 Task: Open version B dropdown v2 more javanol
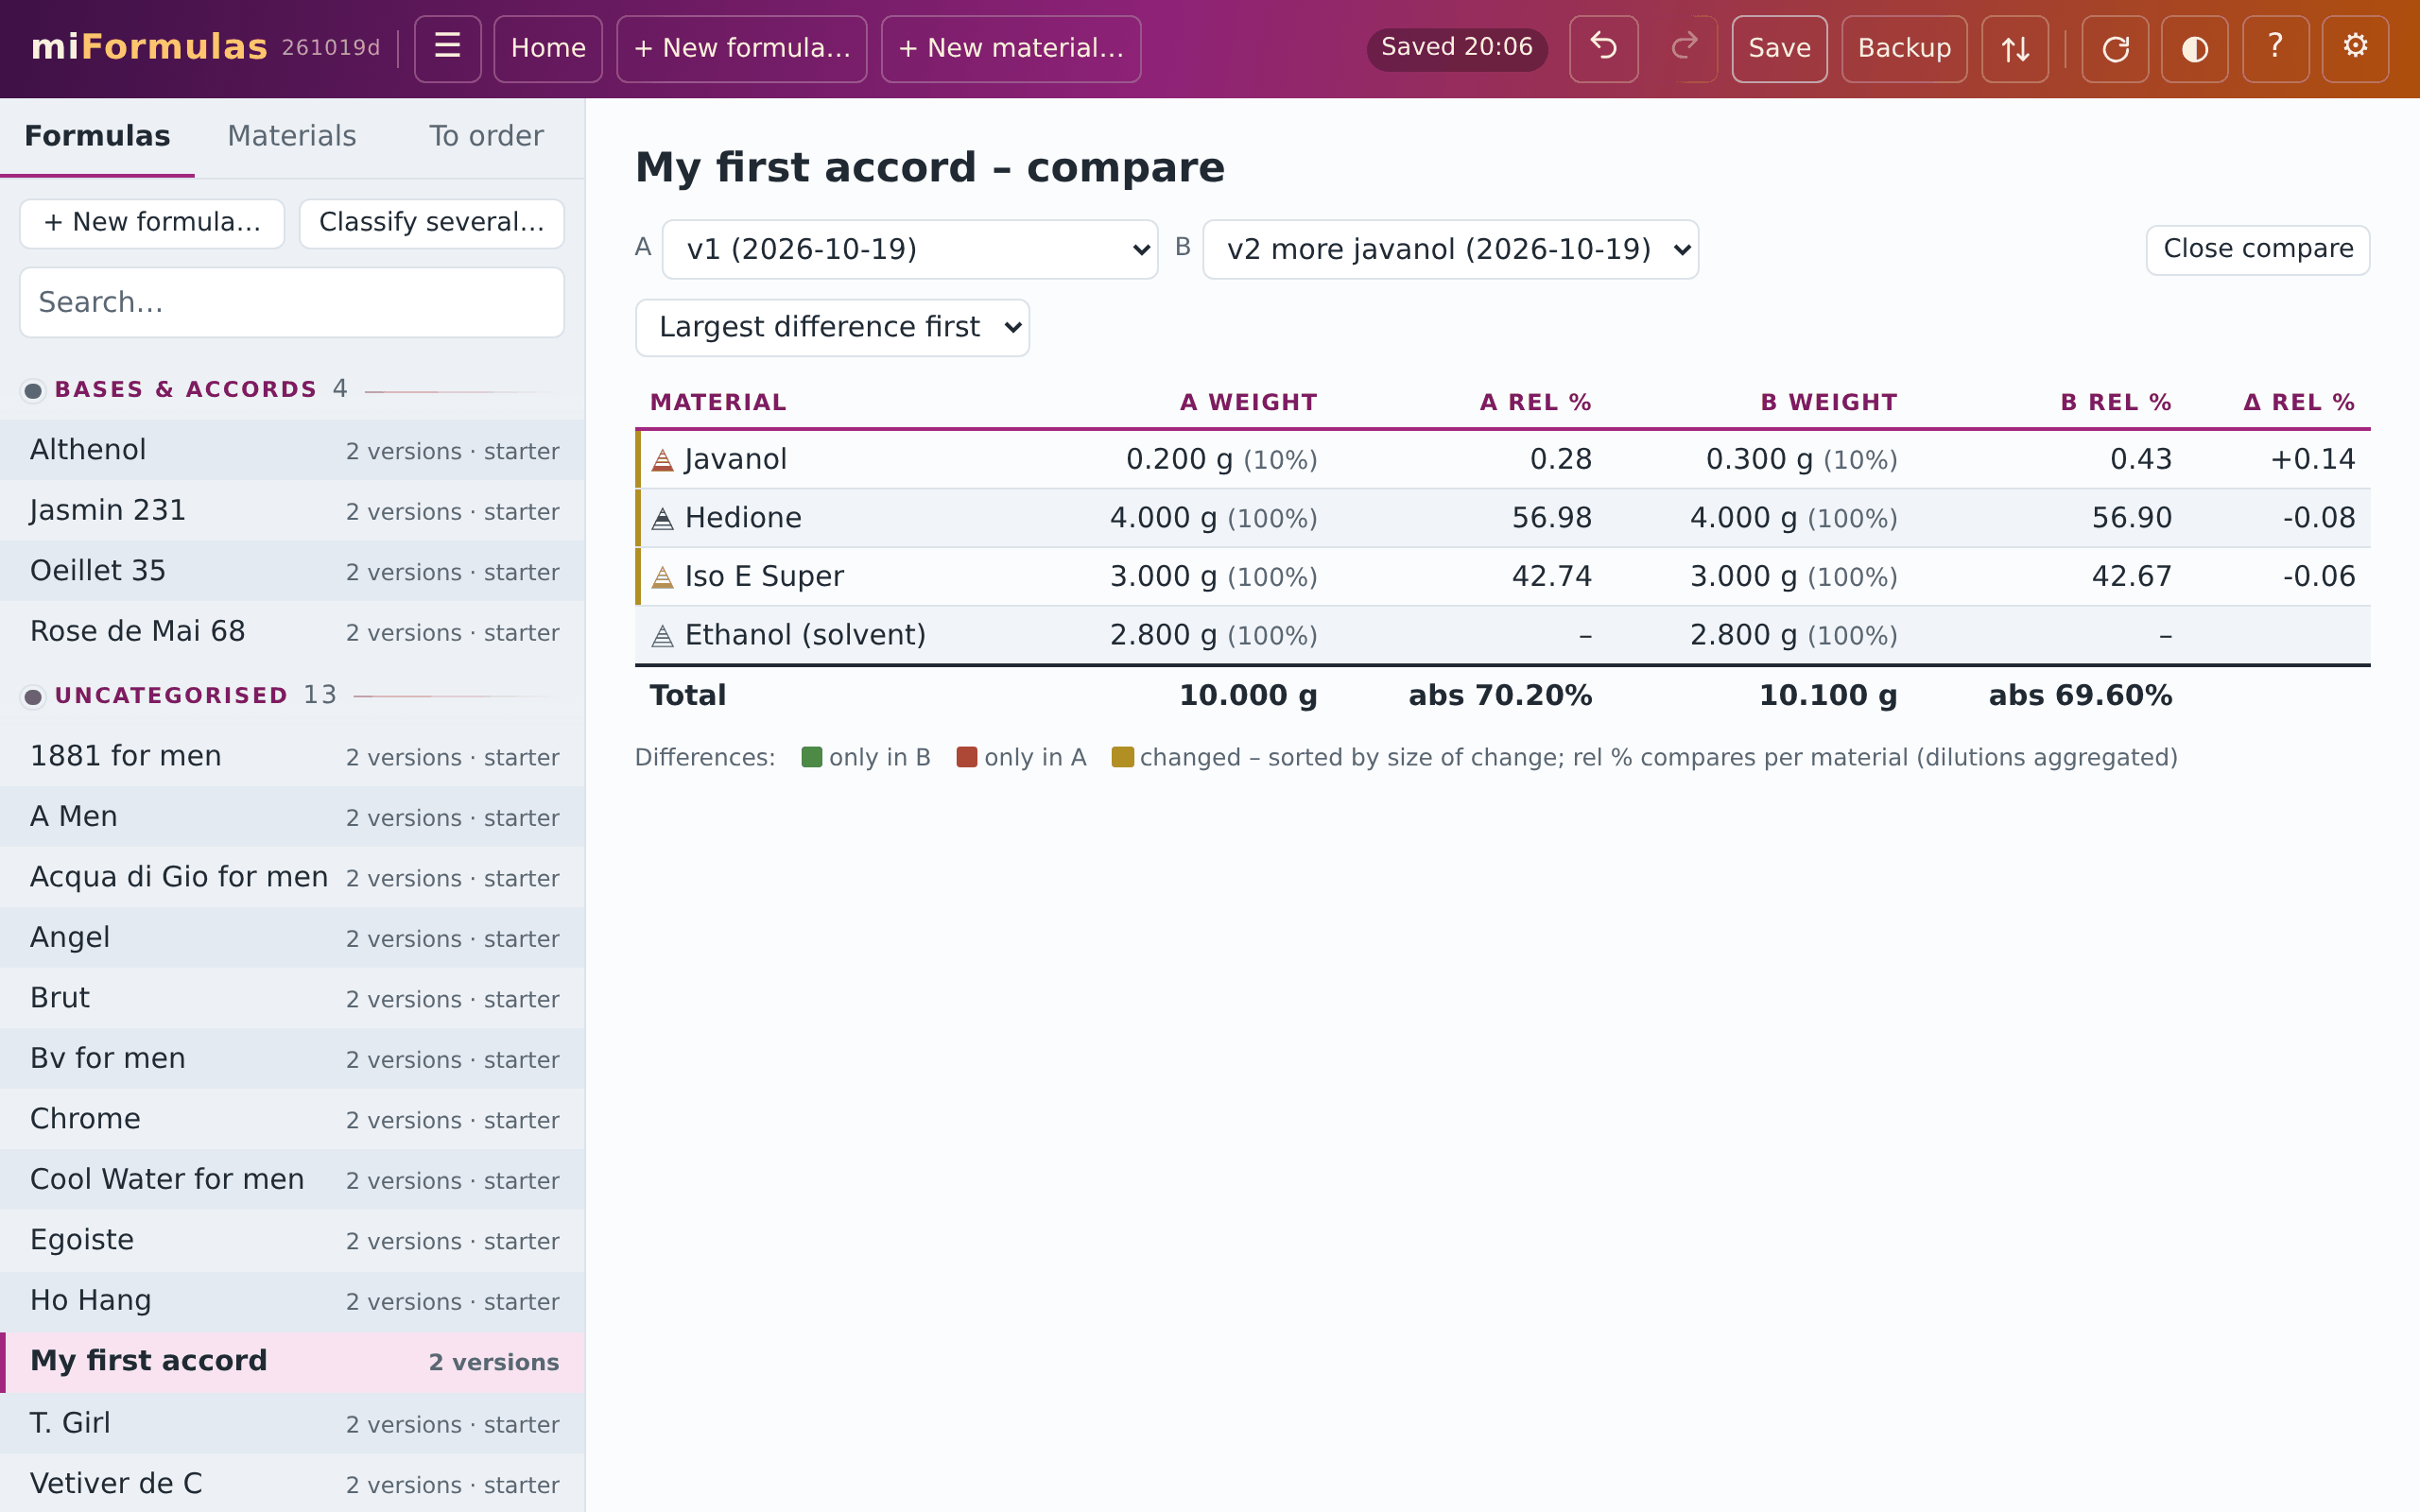[1450, 249]
